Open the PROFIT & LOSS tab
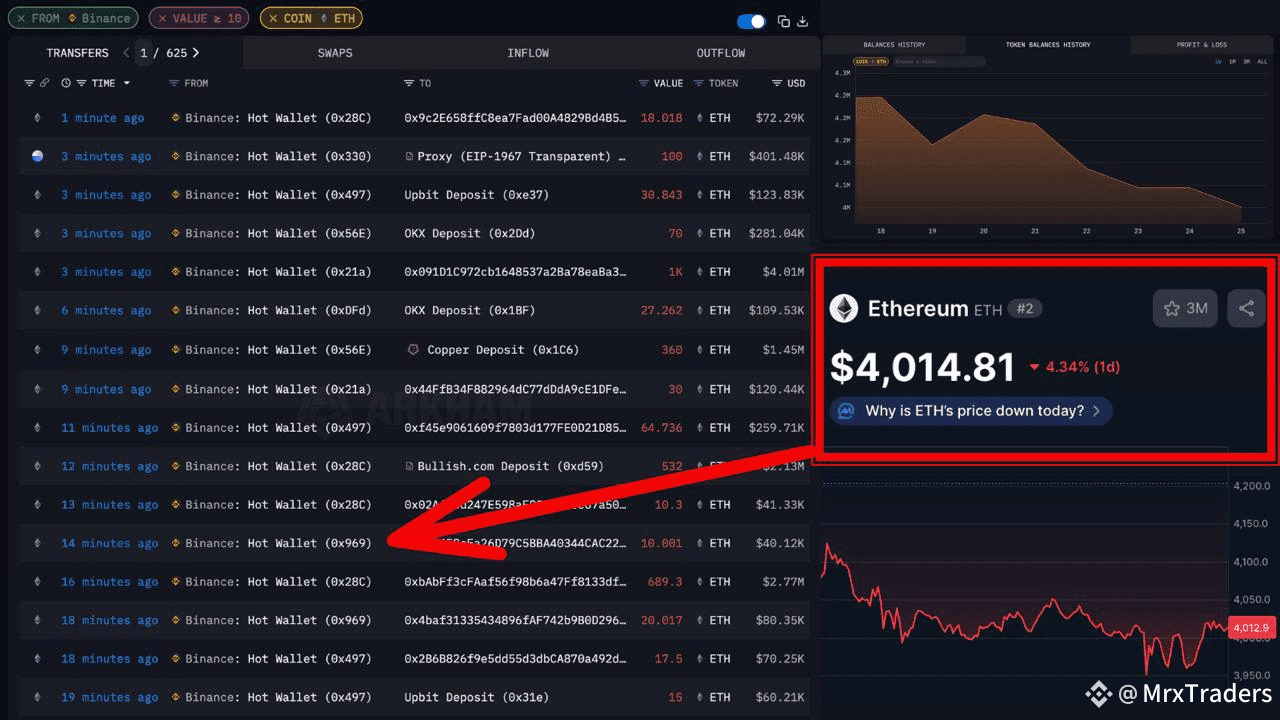Screen dimensions: 1280x720 point(1202,45)
